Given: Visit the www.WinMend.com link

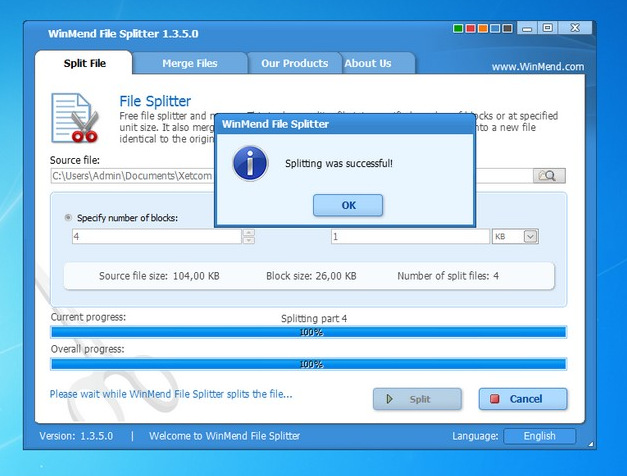Looking at the screenshot, I should pyautogui.click(x=538, y=66).
